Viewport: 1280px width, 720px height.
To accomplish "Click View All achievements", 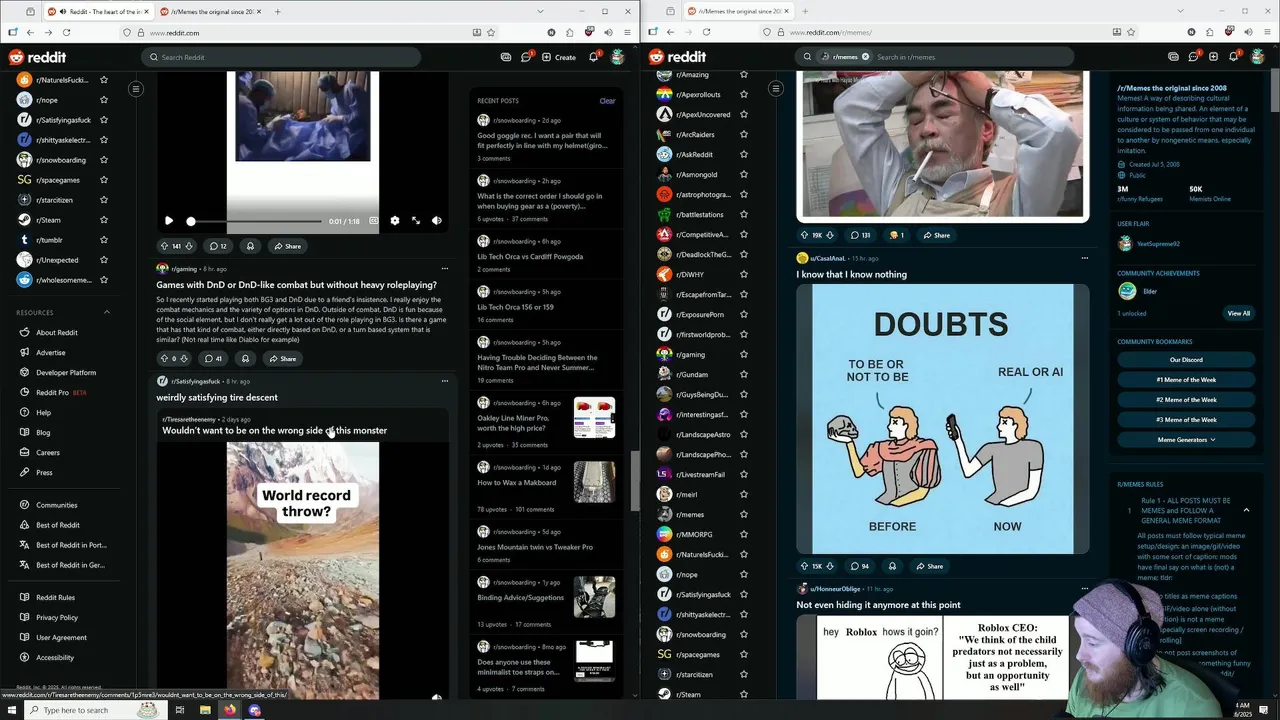I will [x=1239, y=313].
